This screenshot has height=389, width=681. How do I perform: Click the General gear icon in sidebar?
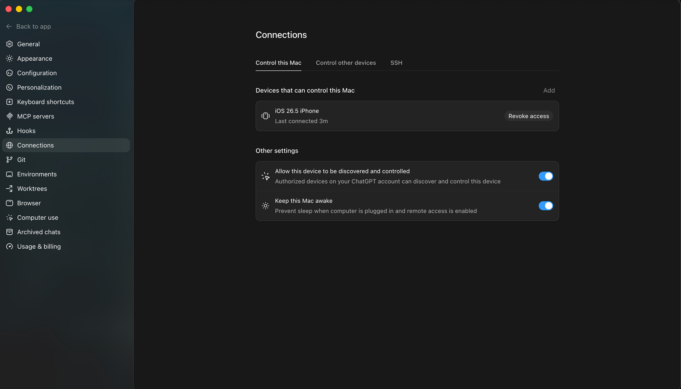click(10, 44)
